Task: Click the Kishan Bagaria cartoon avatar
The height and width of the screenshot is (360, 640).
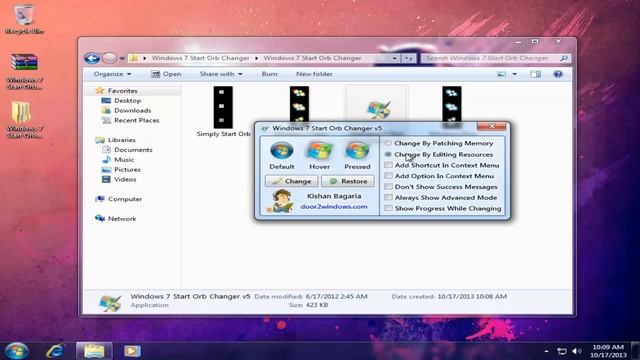Action: (280, 201)
